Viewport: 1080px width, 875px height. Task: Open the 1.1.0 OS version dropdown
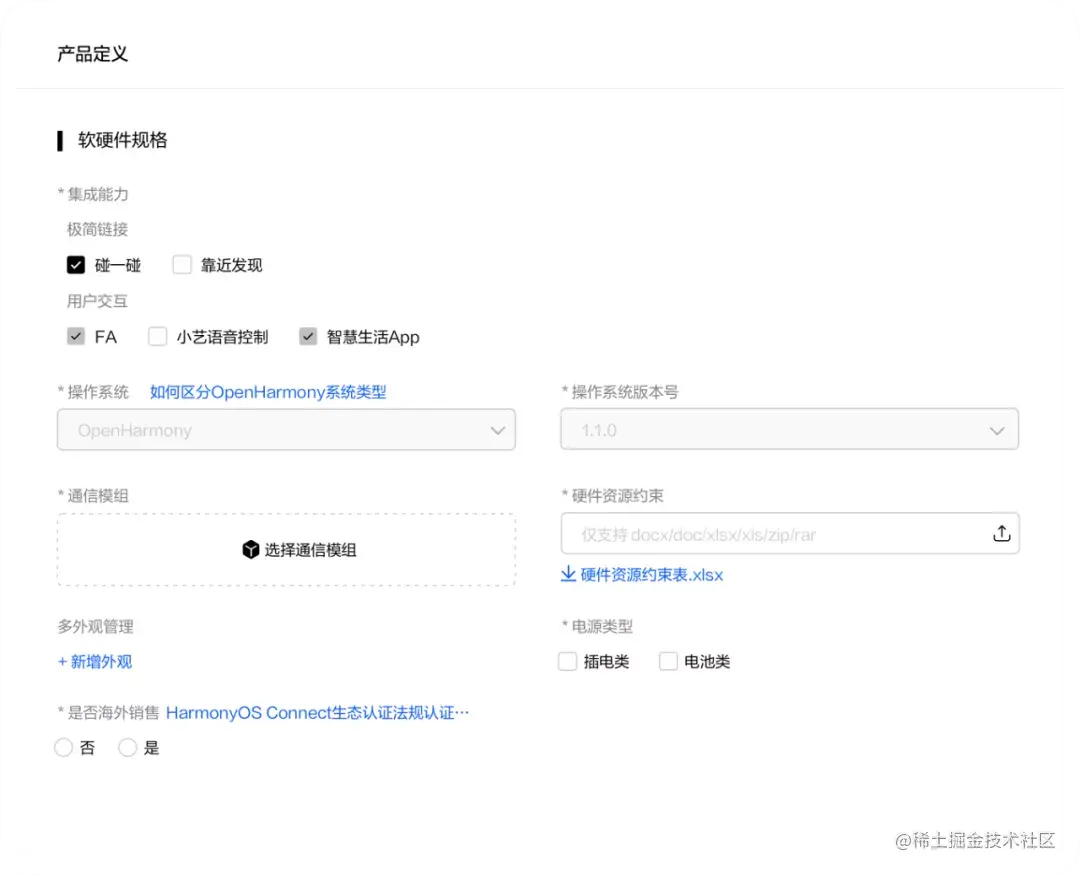[789, 430]
